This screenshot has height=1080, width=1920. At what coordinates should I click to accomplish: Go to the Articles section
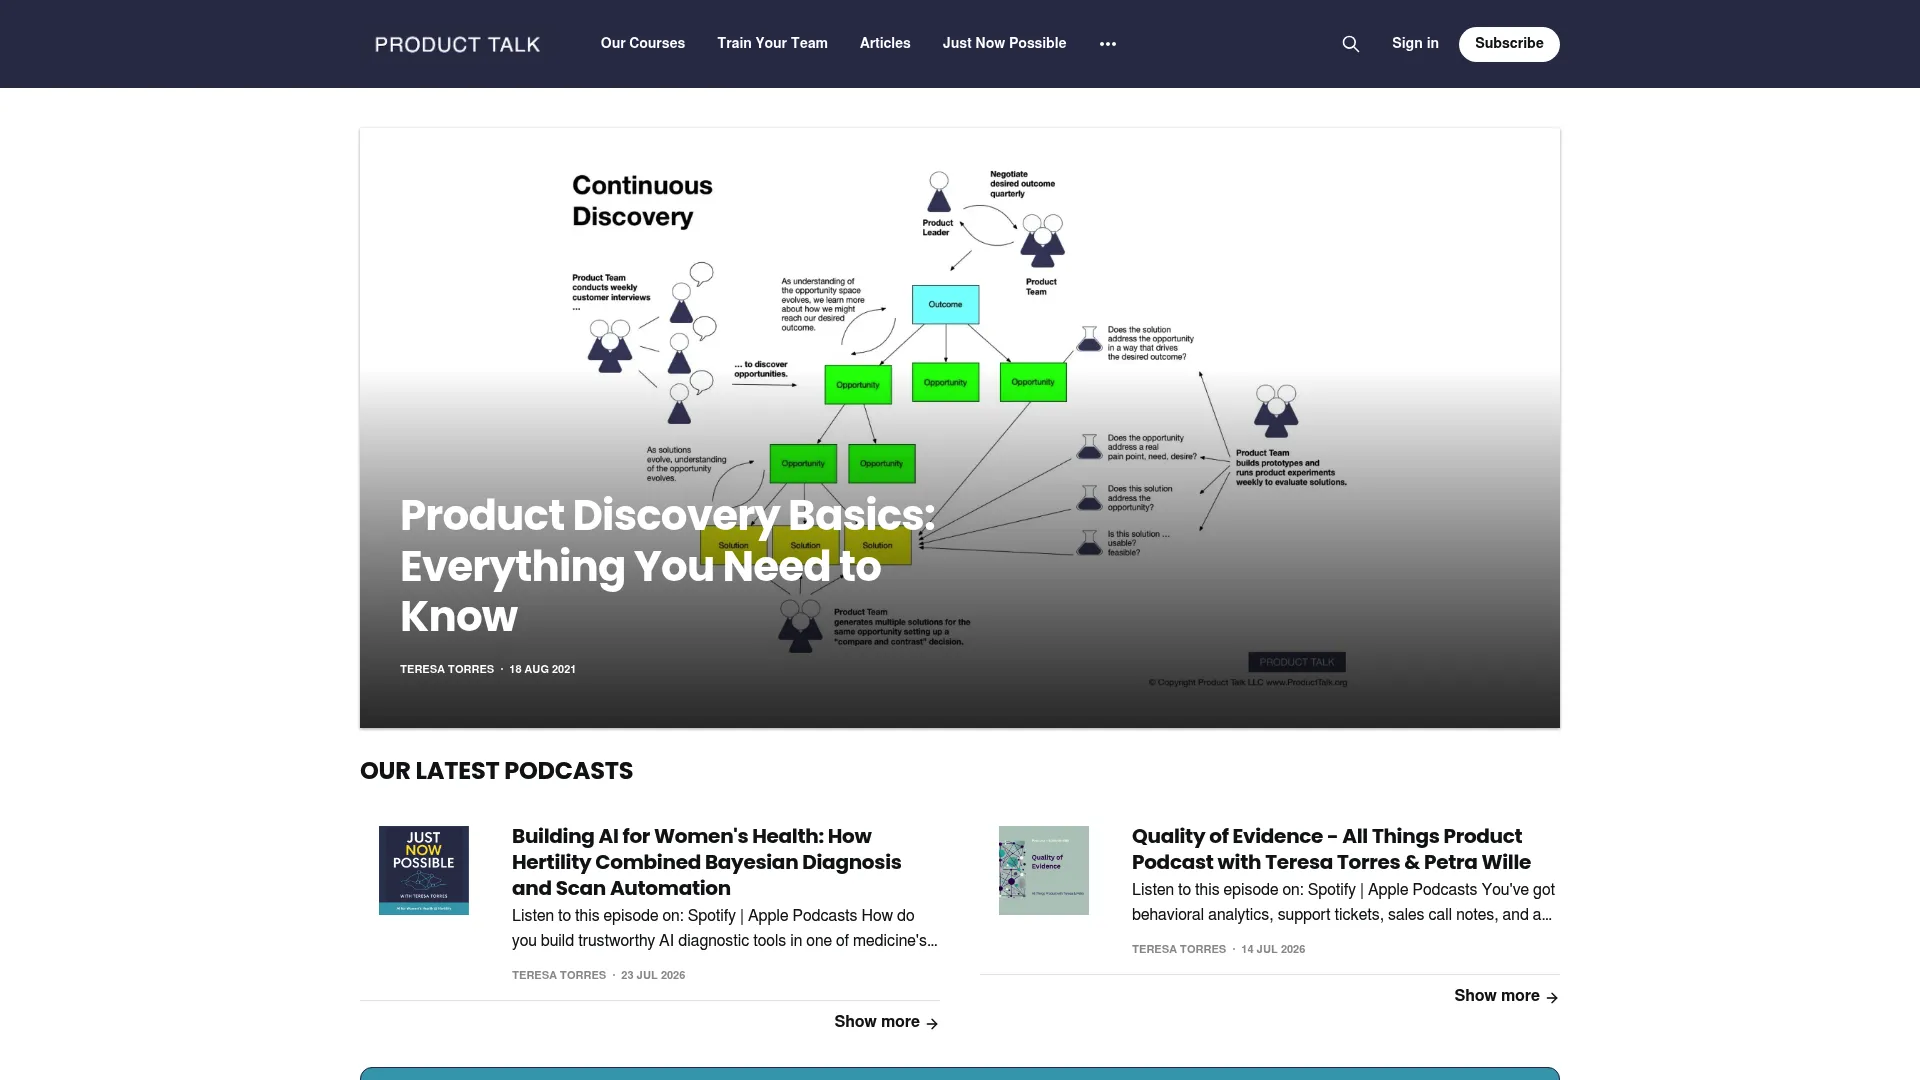pos(885,43)
